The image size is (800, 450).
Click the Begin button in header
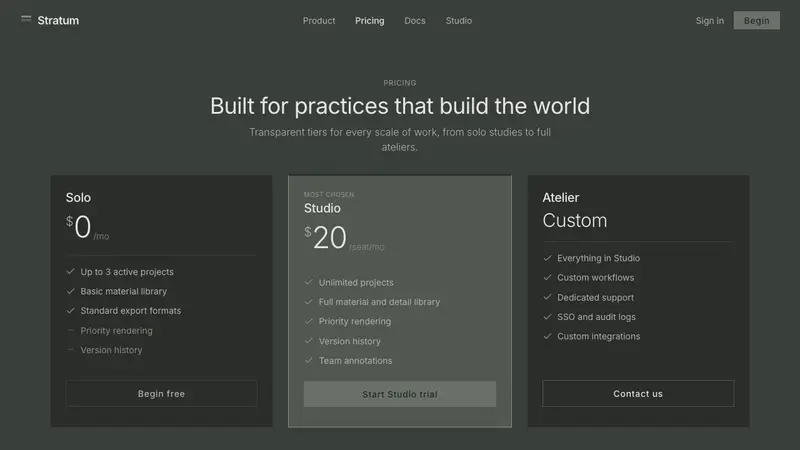757,20
